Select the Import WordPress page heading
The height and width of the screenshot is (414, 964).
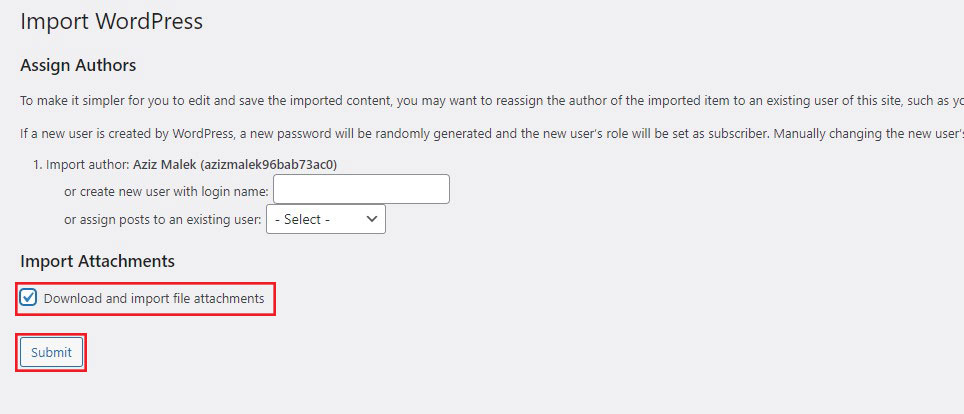(111, 22)
